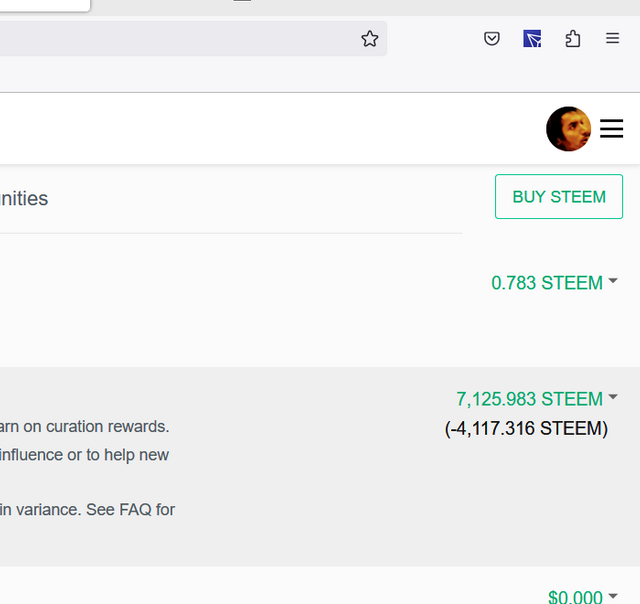Select the 'See FAQ for' text line

[x=131, y=510]
